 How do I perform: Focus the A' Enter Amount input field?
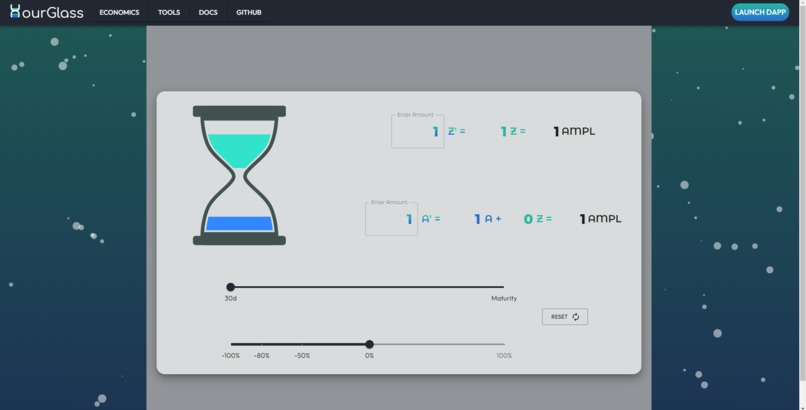(x=392, y=219)
